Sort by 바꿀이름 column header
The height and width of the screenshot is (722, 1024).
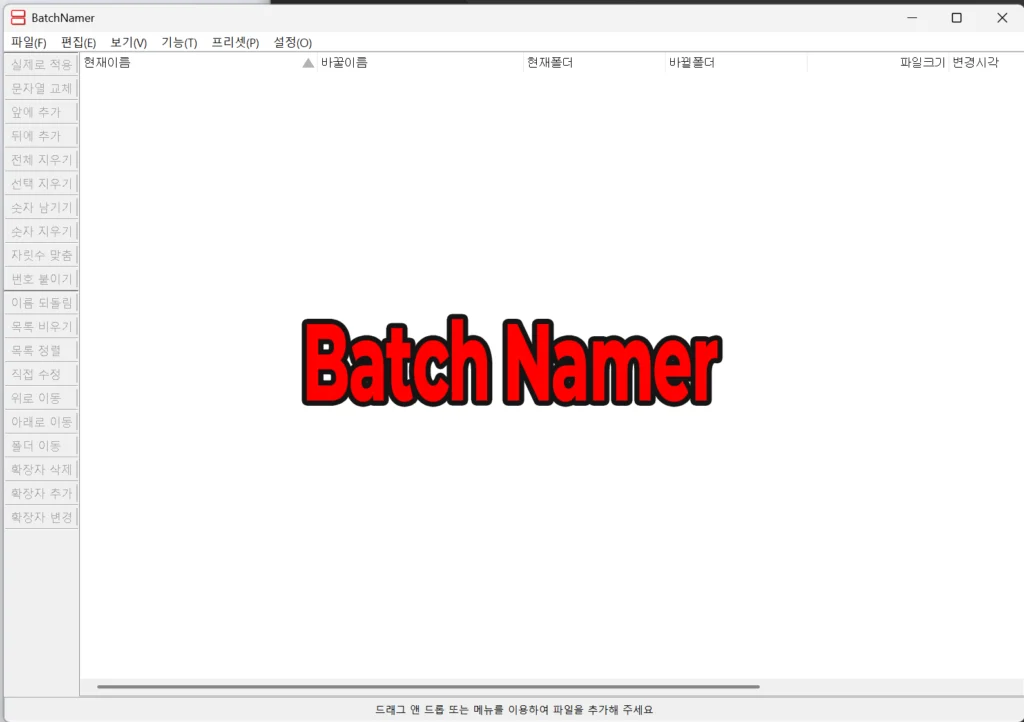click(421, 63)
